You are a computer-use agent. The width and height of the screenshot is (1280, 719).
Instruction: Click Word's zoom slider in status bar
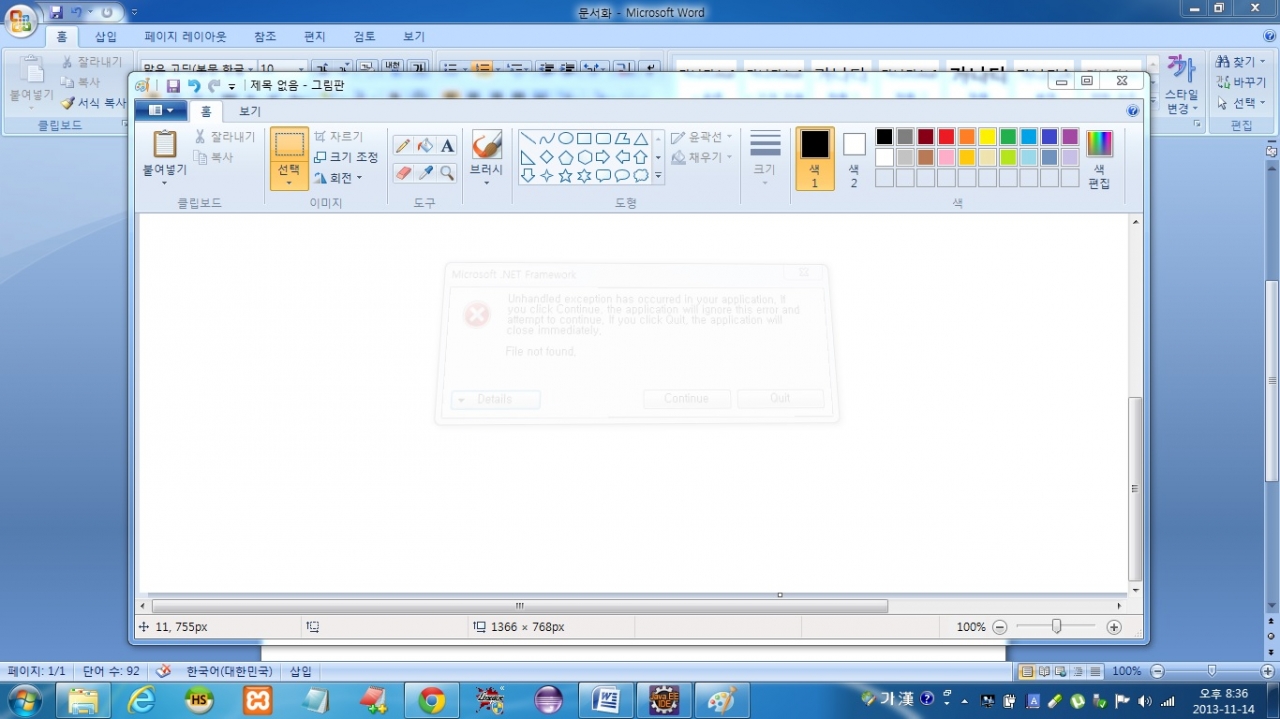pyautogui.click(x=1211, y=671)
